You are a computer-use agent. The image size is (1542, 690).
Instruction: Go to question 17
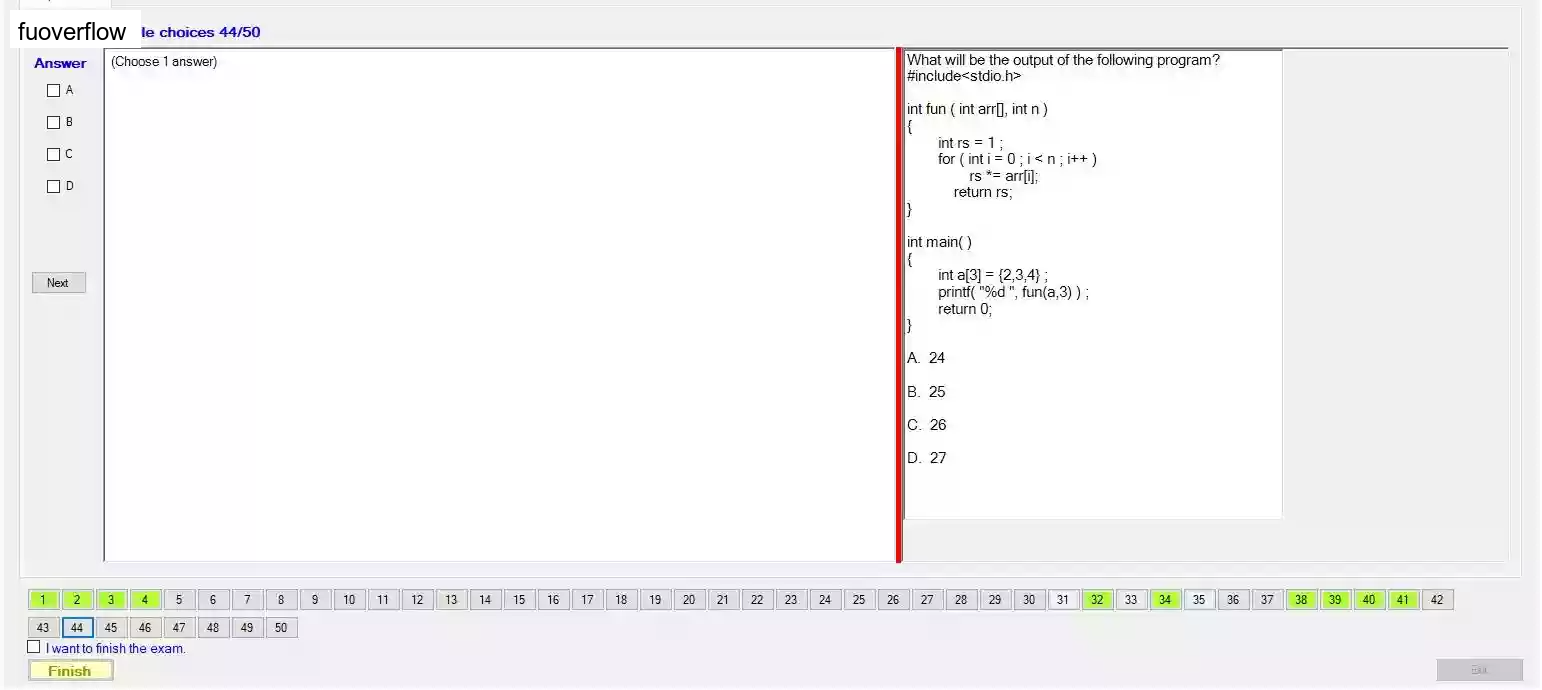587,600
